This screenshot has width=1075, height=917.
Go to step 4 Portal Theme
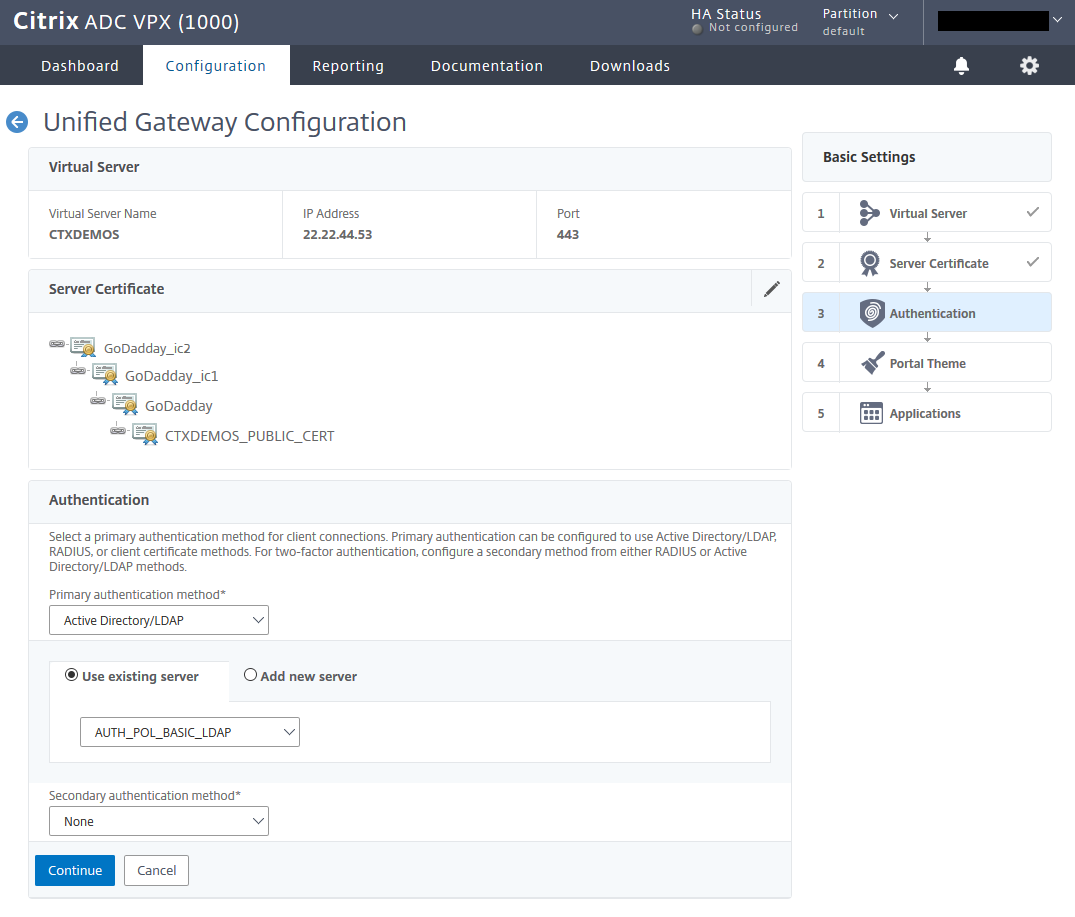(927, 363)
